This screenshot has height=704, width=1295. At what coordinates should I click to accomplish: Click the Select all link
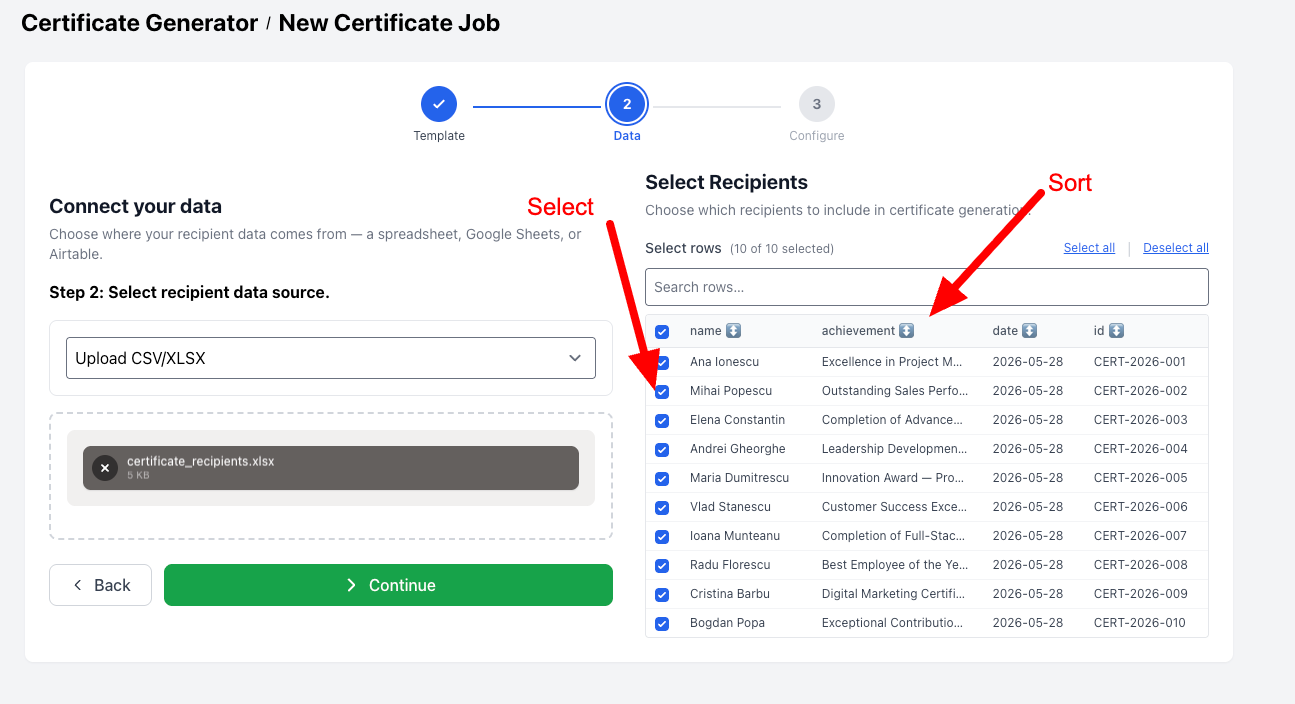coord(1089,248)
